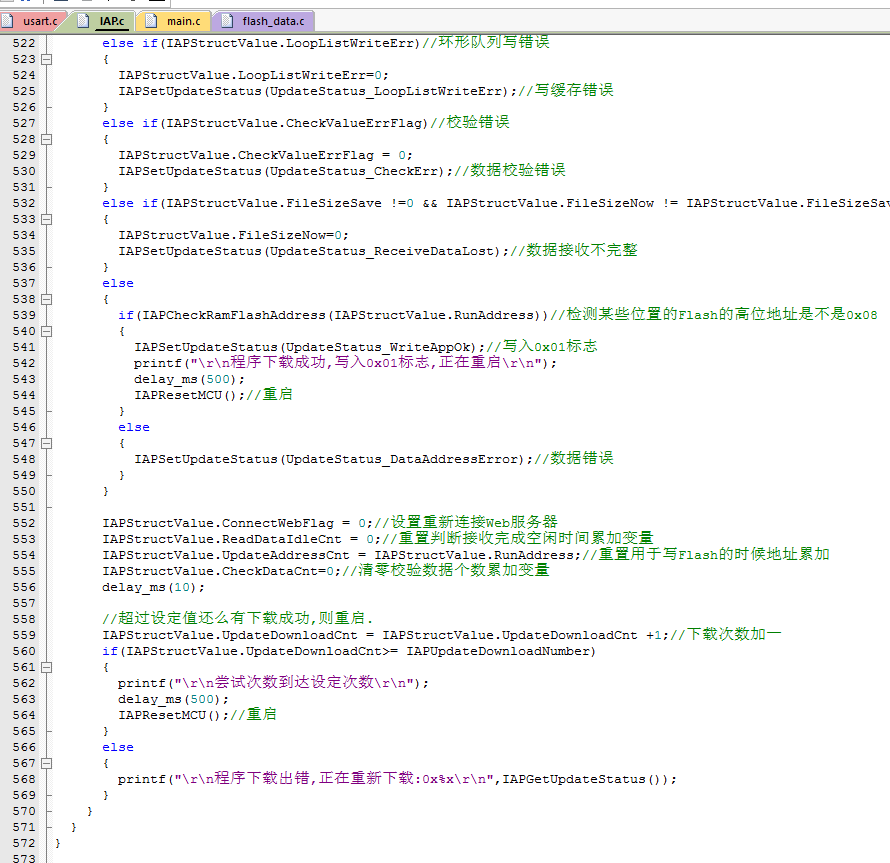This screenshot has width=890, height=863.
Task: Click line number 552 in the gutter
Action: pyautogui.click(x=24, y=523)
